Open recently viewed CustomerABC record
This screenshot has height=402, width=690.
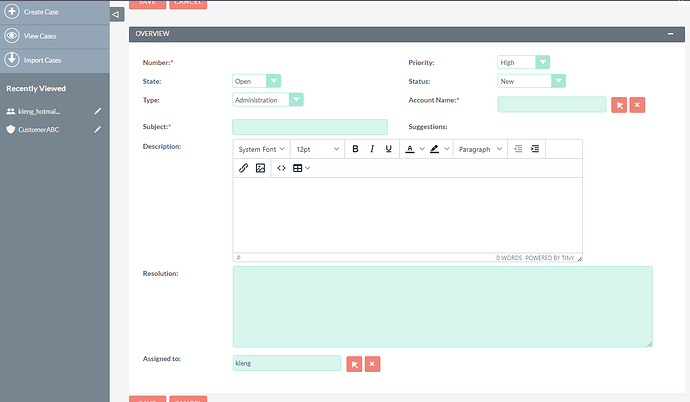[x=38, y=130]
